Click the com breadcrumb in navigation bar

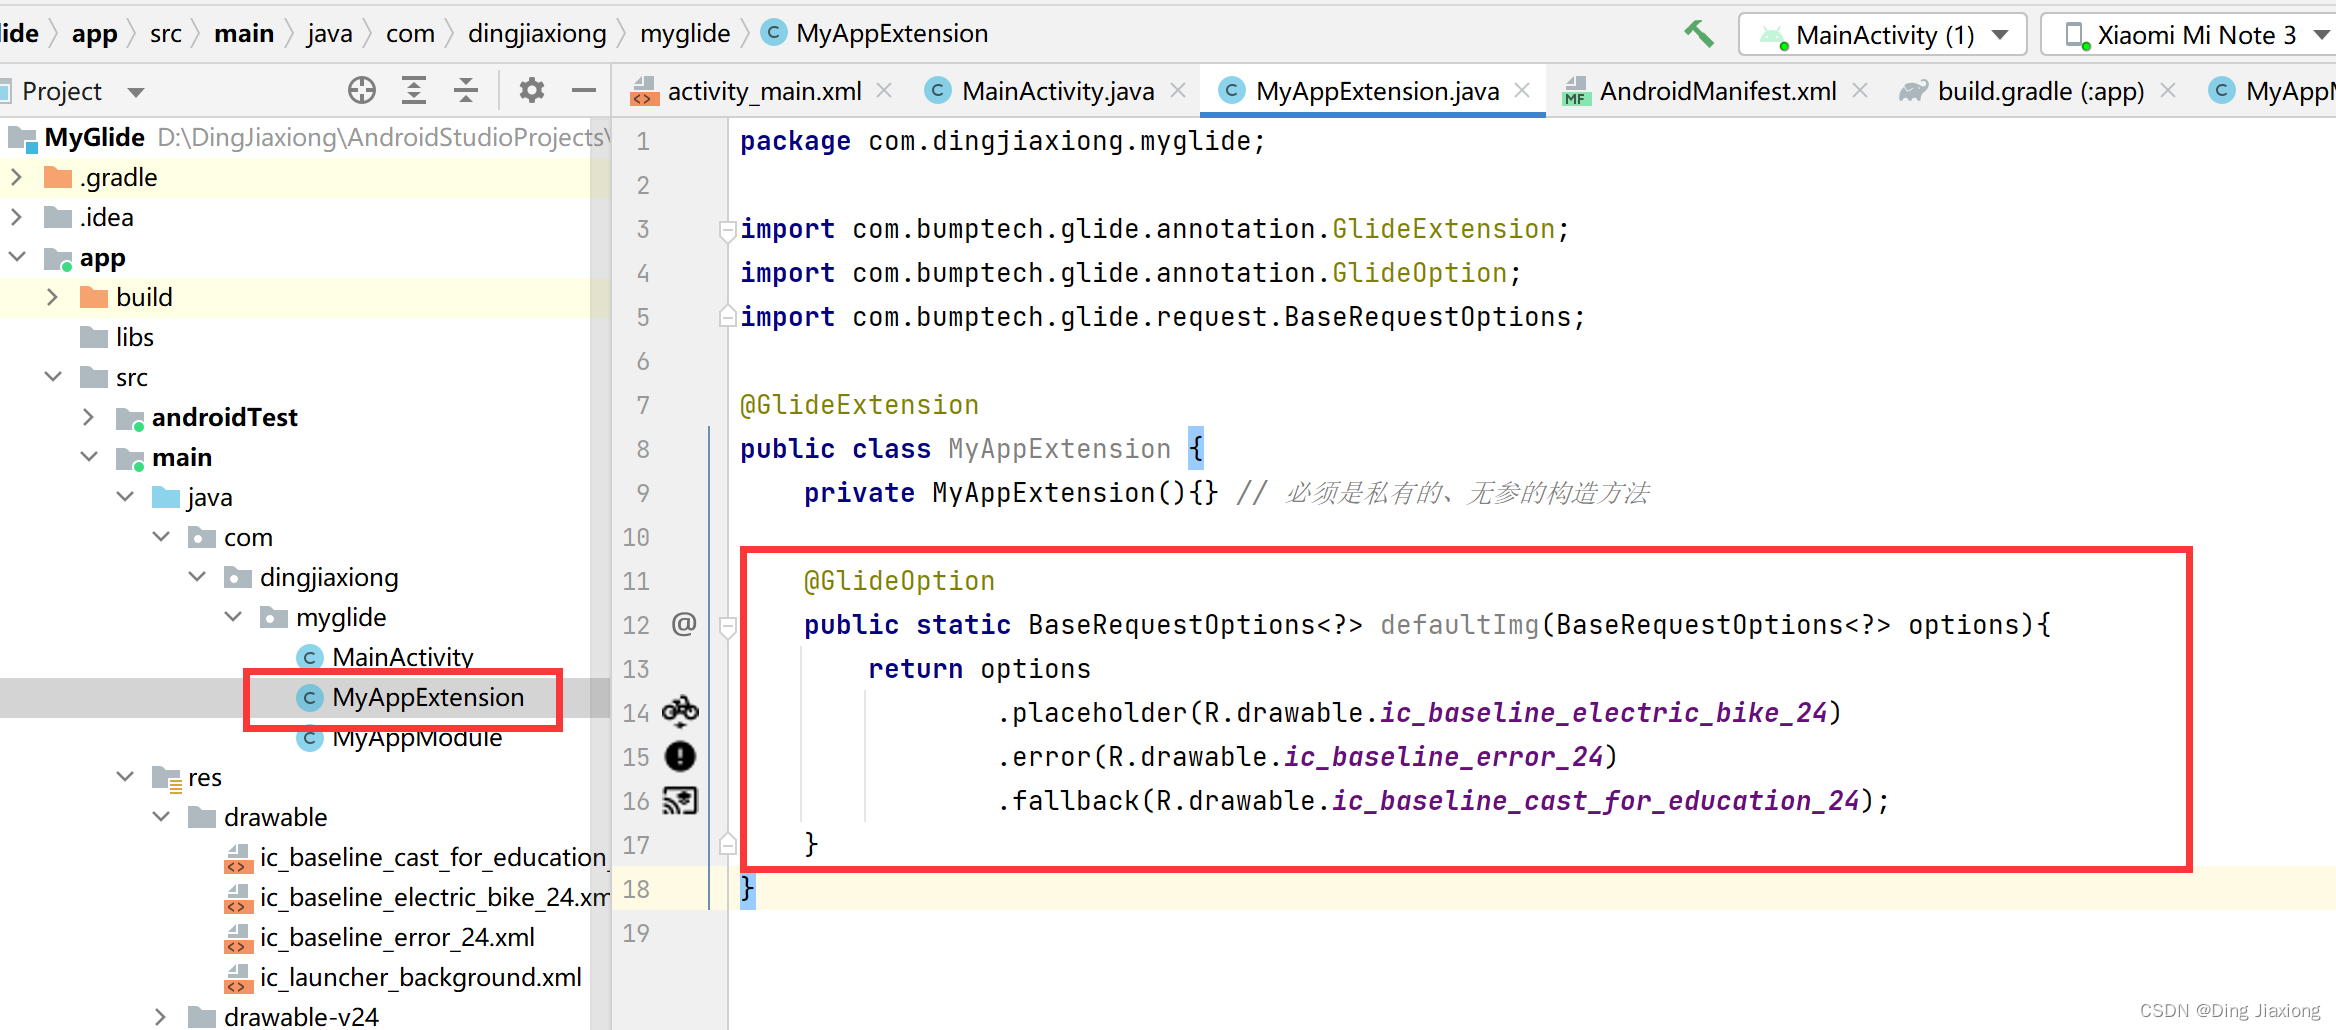point(410,34)
